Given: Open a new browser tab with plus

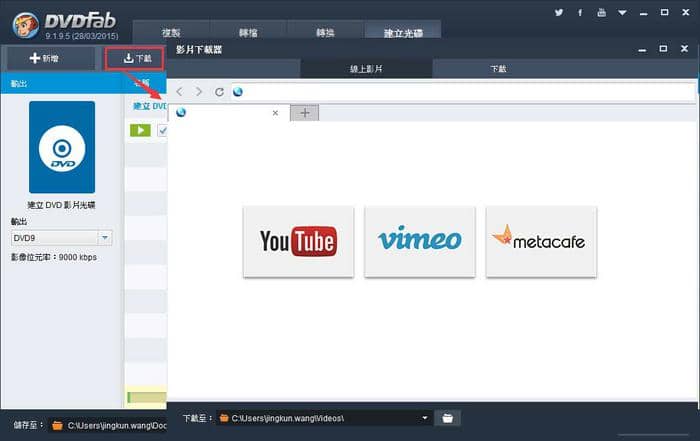Looking at the screenshot, I should tap(304, 113).
